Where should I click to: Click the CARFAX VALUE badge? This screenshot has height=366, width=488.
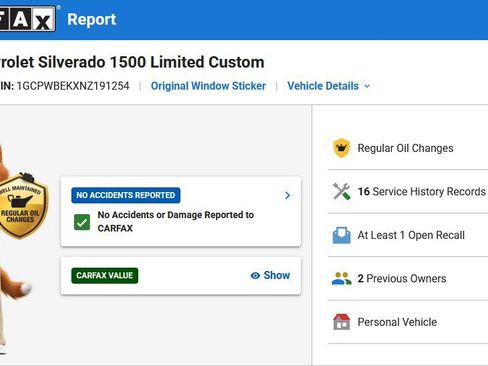point(105,275)
